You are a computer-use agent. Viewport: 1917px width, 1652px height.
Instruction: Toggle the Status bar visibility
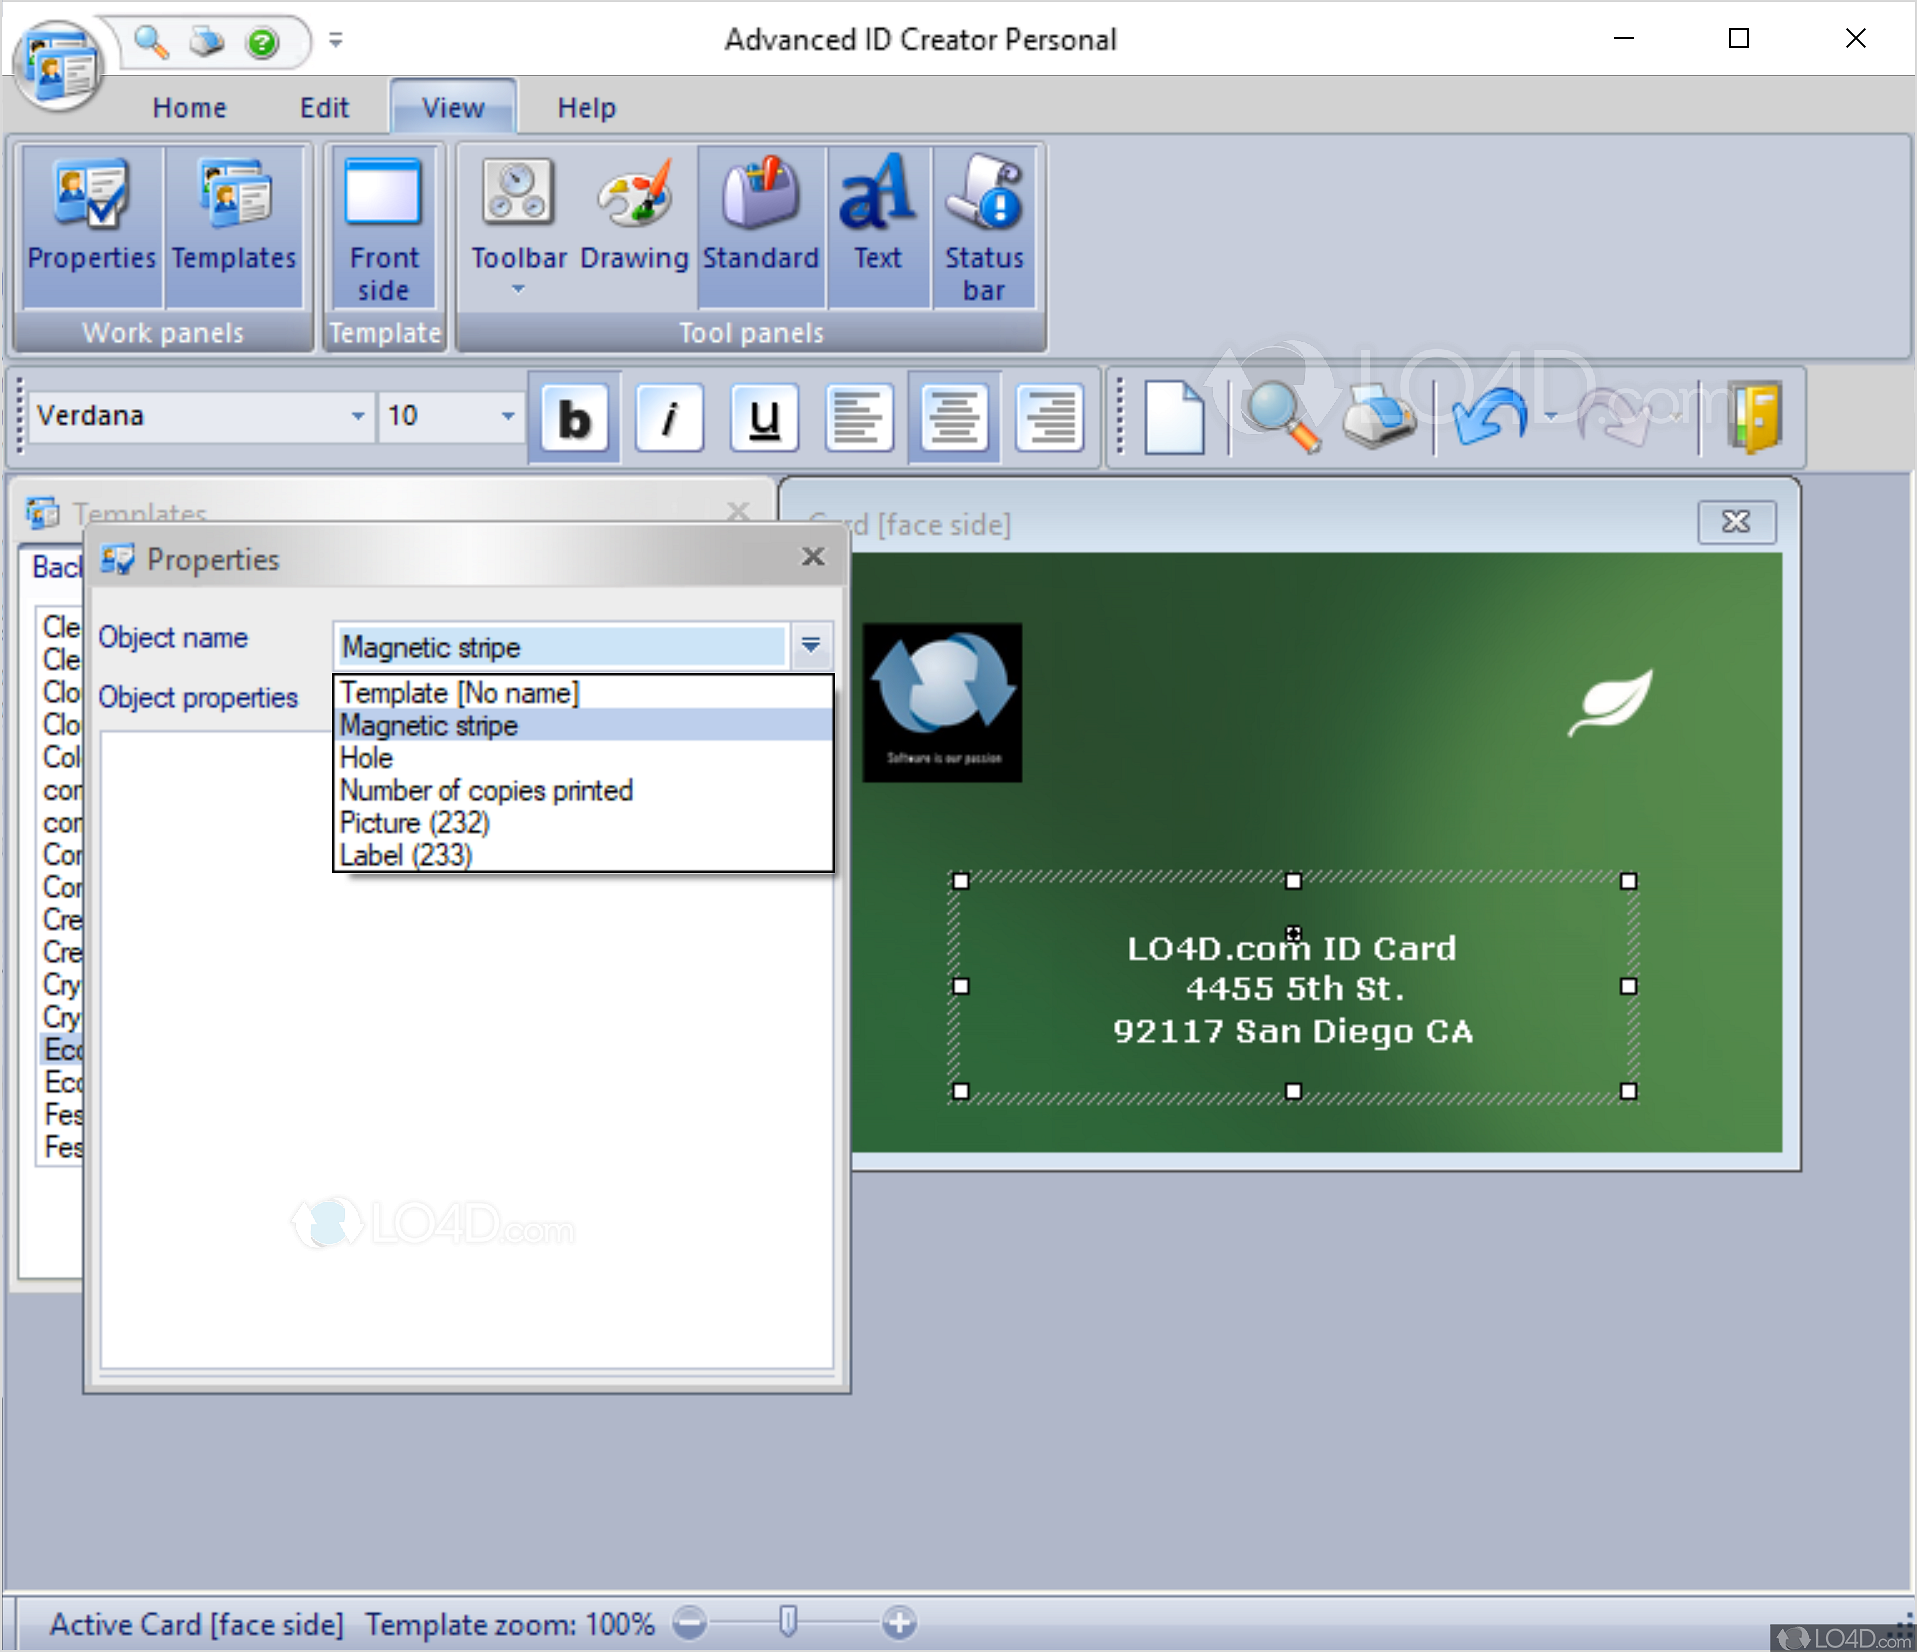coord(984,228)
